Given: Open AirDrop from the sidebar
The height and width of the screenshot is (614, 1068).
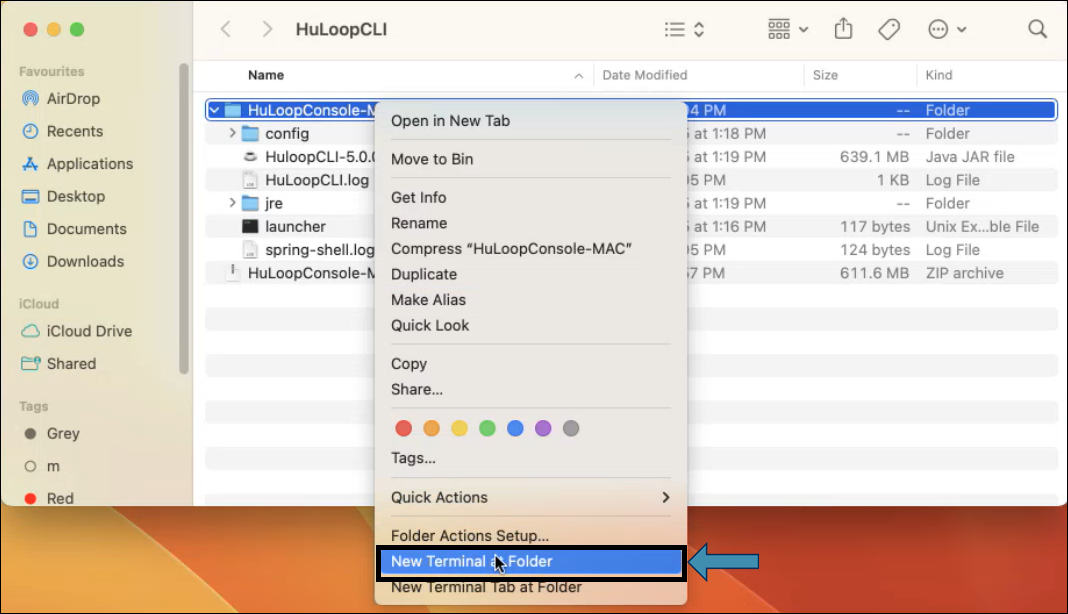Looking at the screenshot, I should 73,99.
